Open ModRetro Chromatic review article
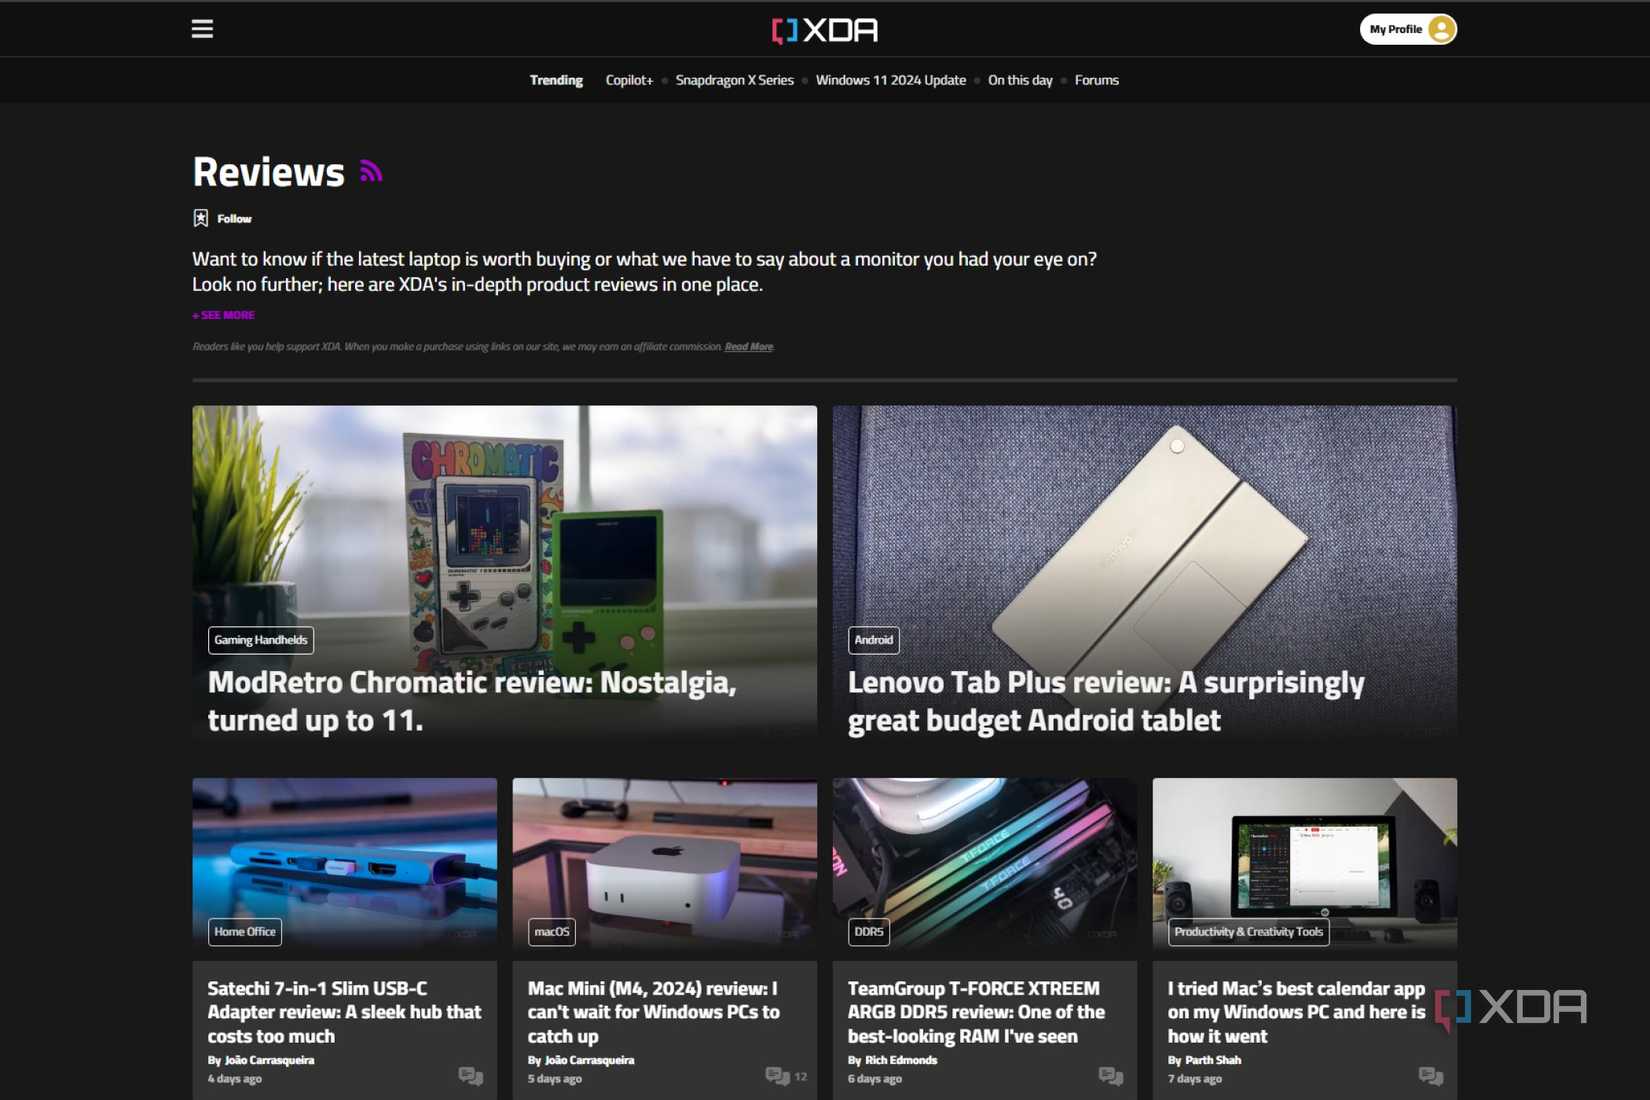This screenshot has height=1100, width=1650. point(472,701)
